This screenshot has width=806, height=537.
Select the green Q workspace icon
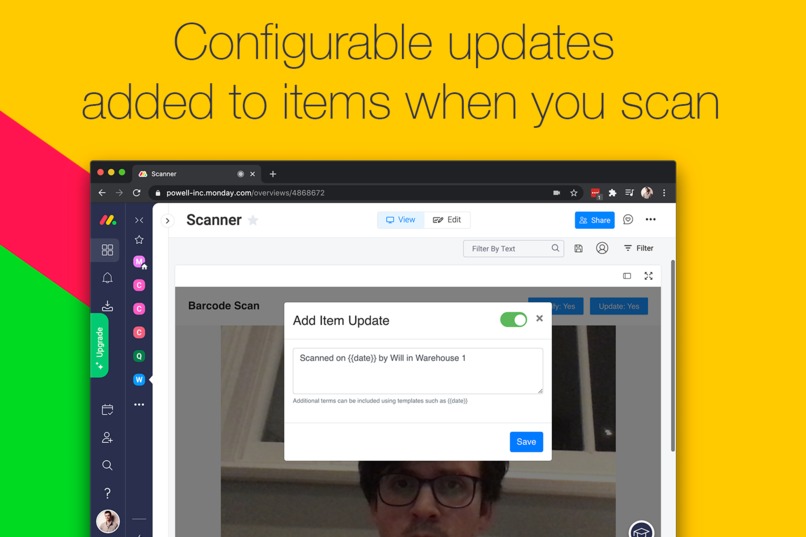[139, 356]
